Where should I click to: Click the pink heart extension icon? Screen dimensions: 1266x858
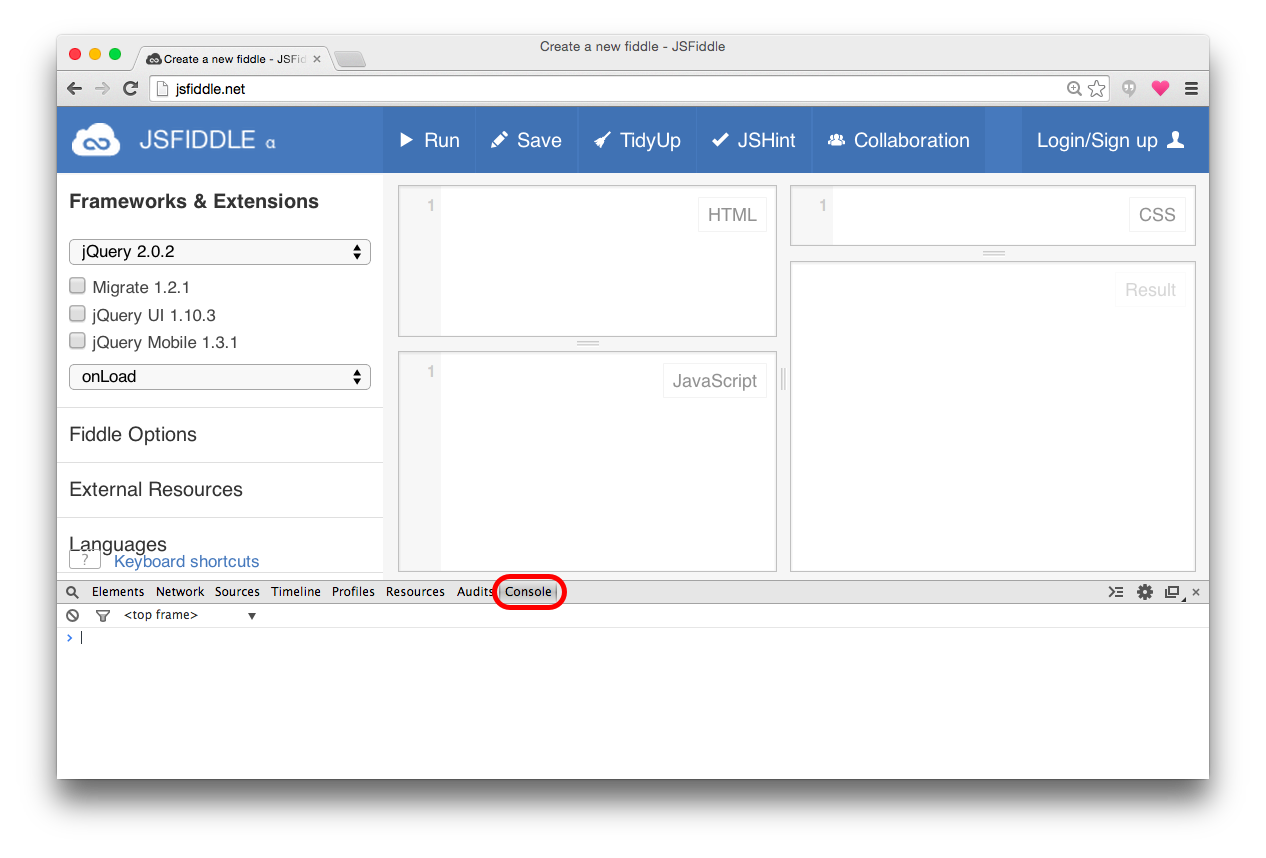(x=1160, y=88)
